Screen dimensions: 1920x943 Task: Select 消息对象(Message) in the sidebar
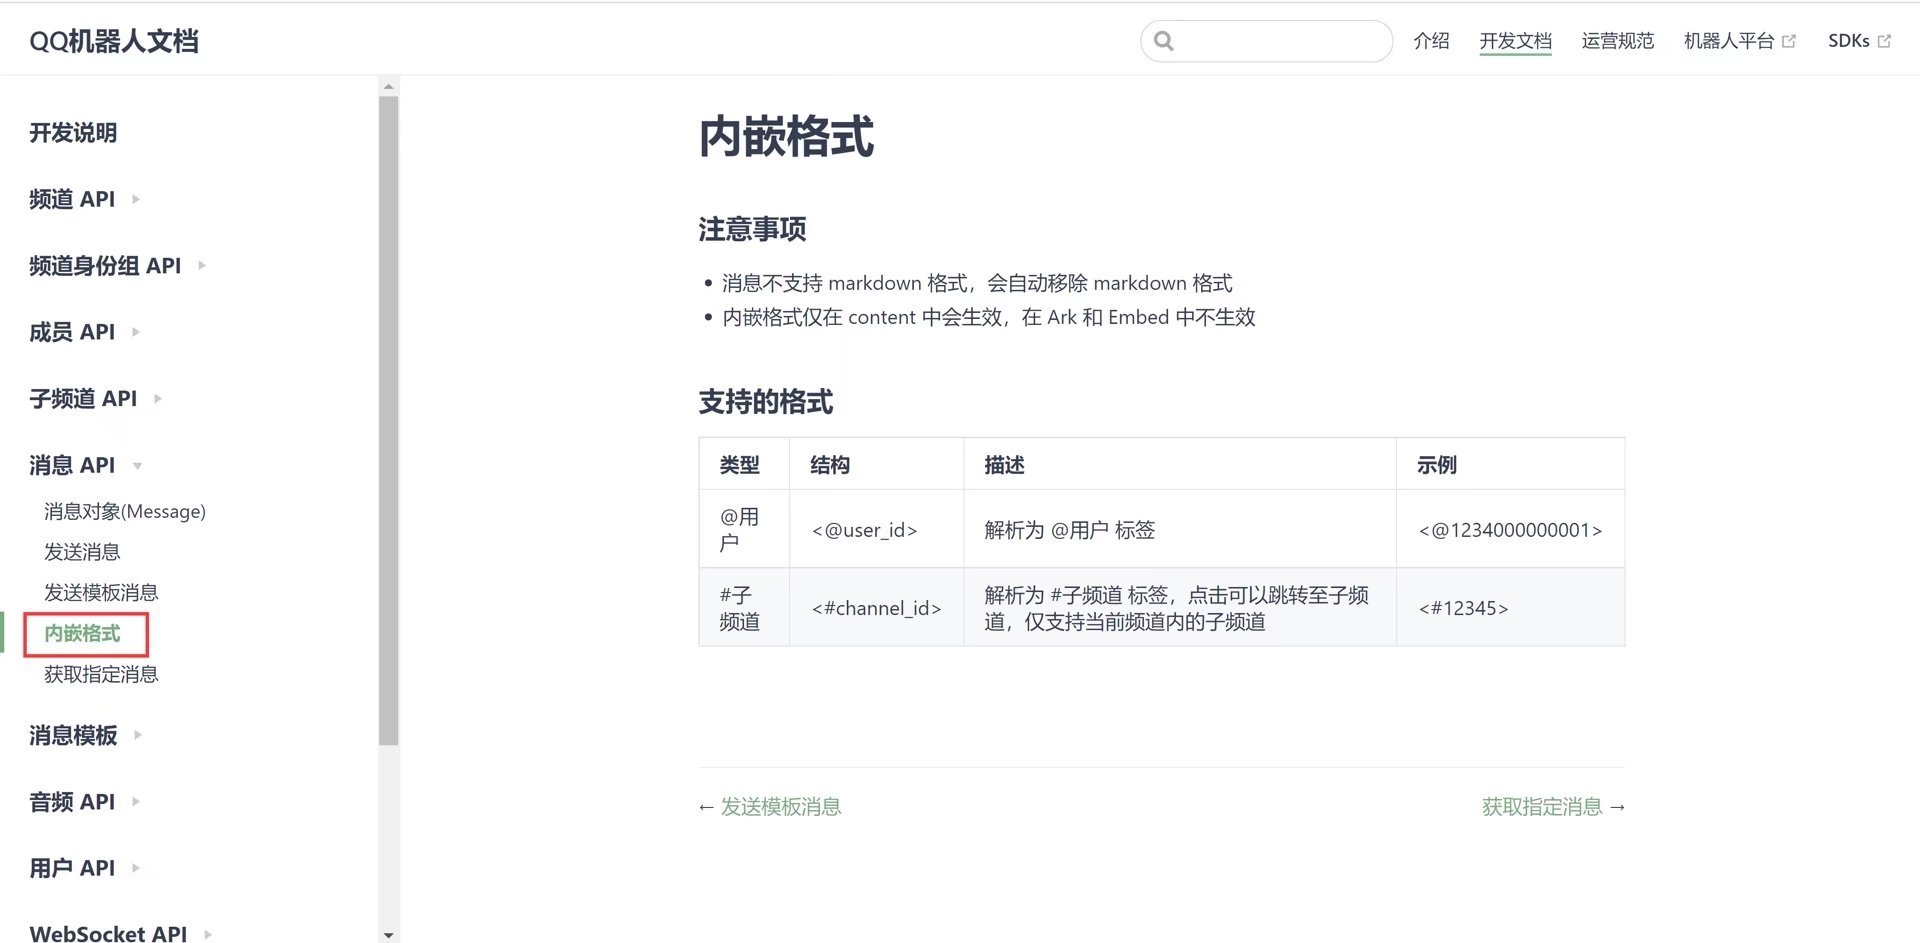point(124,511)
